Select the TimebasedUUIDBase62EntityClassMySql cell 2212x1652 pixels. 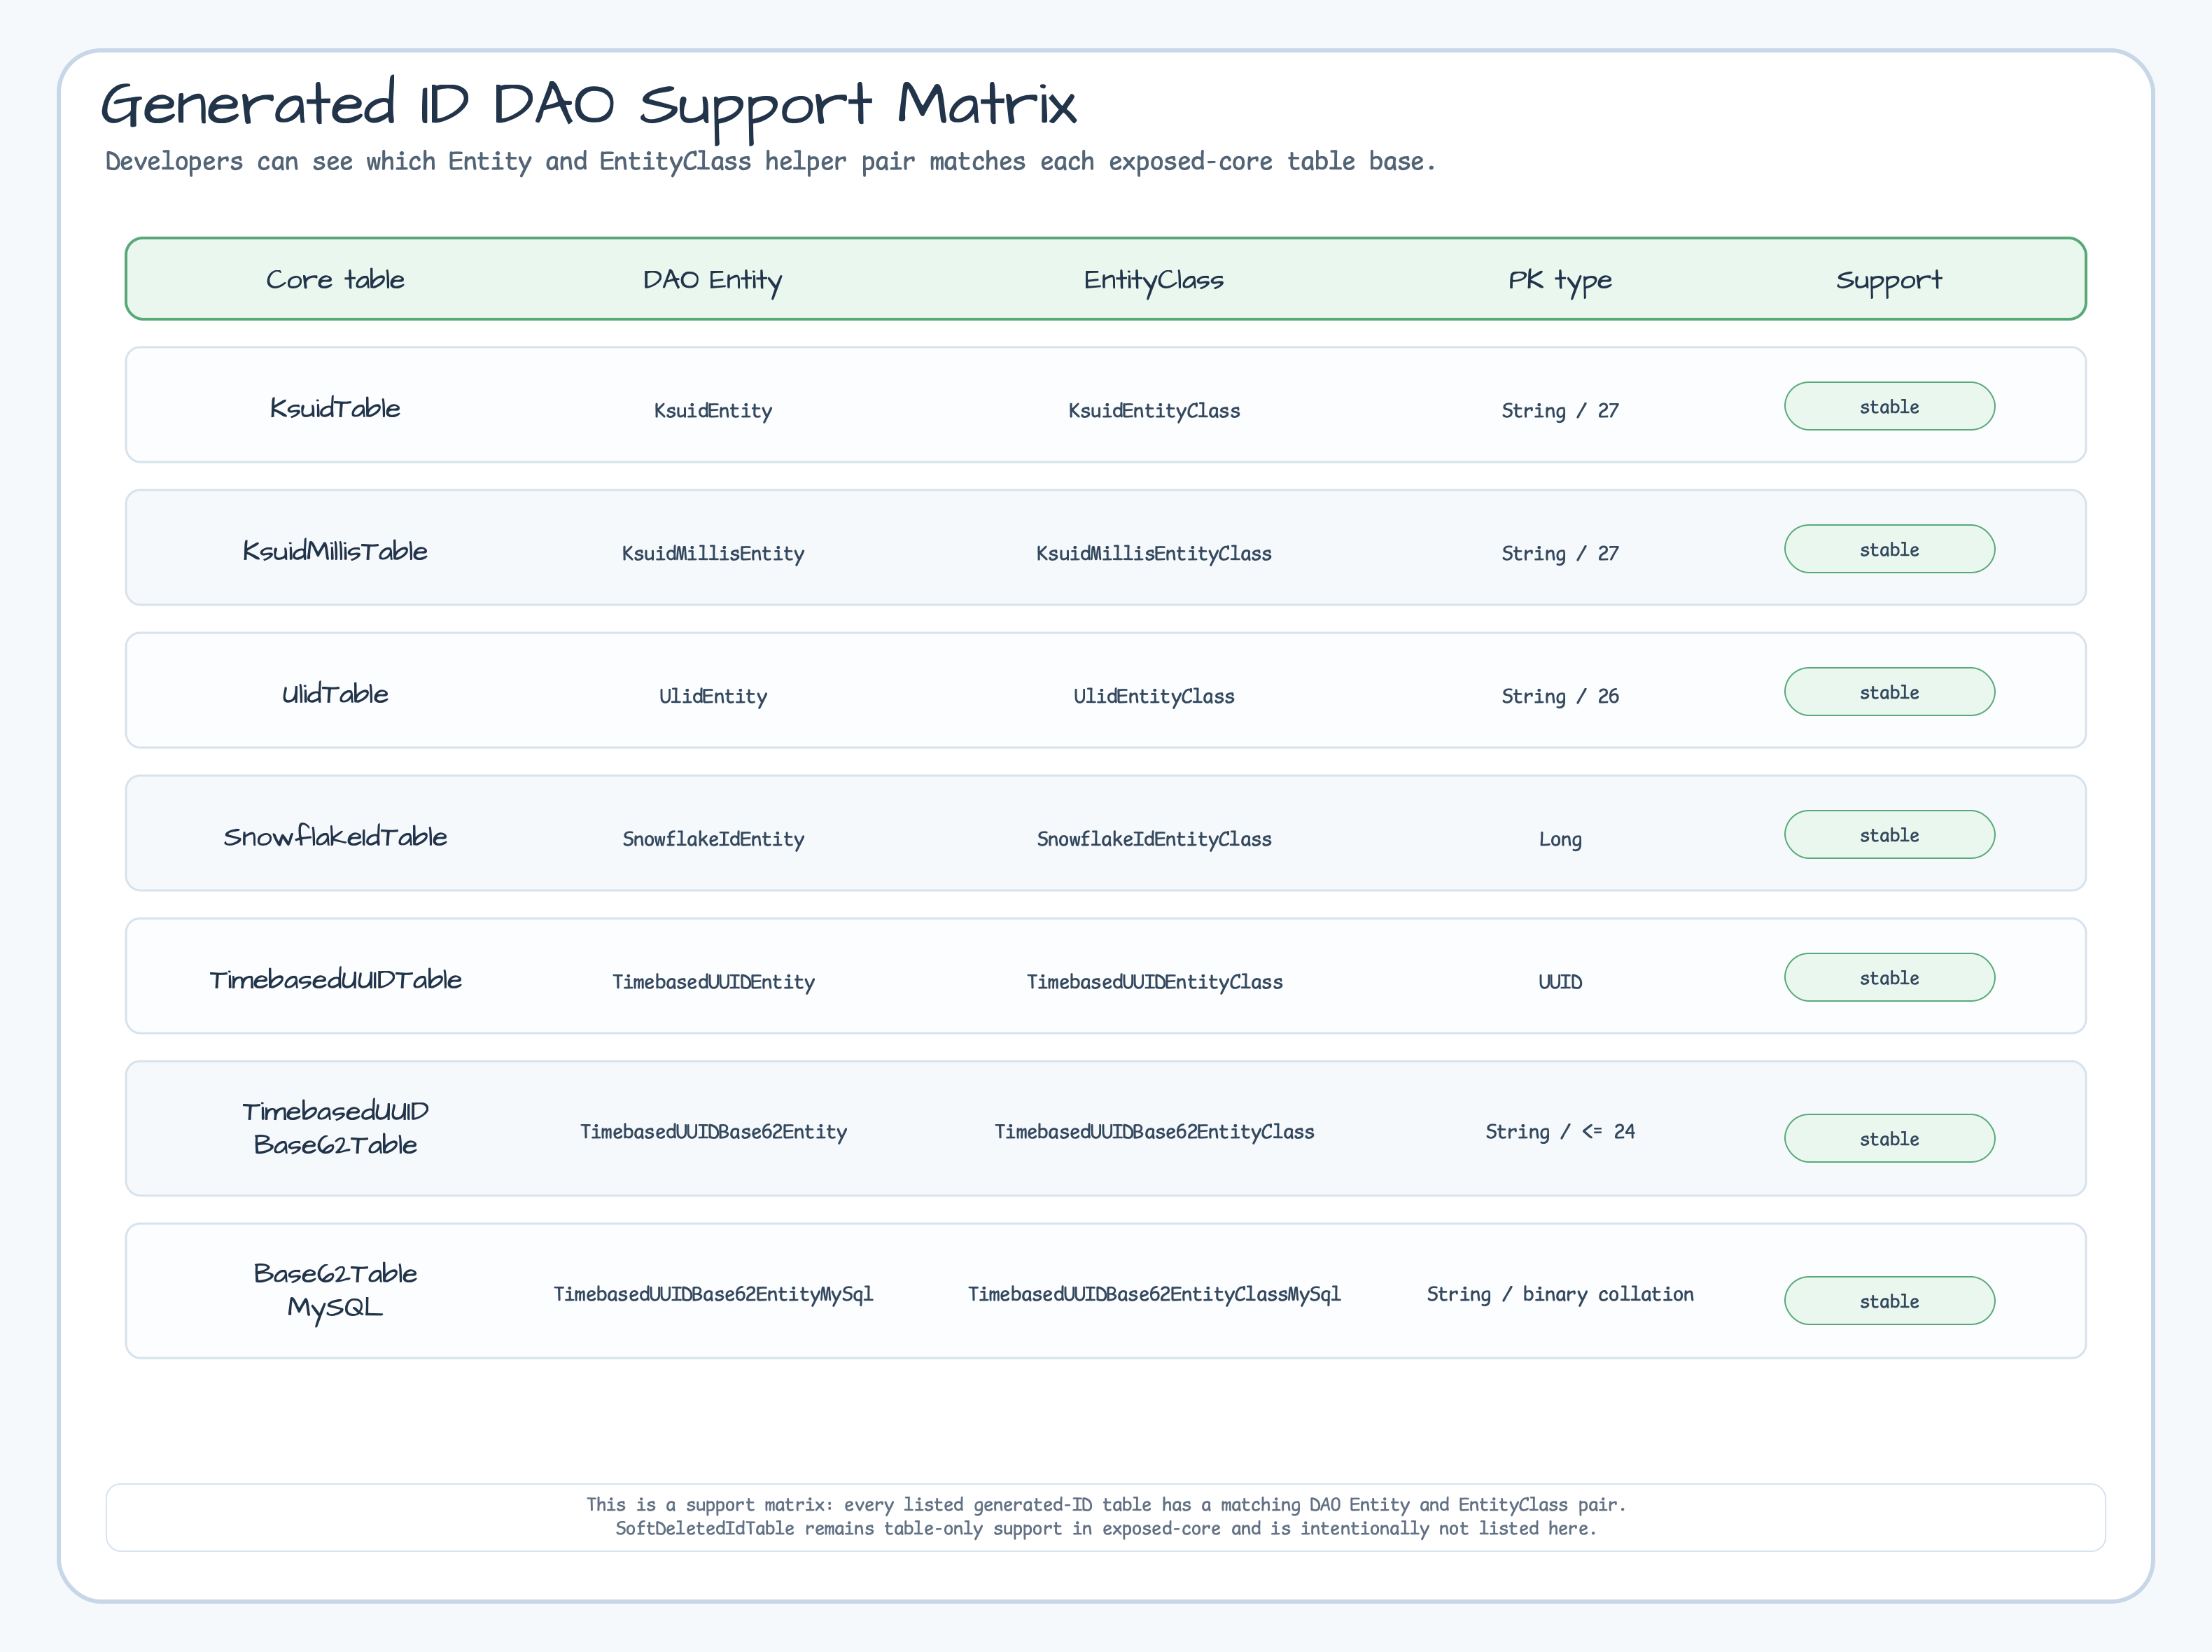click(1153, 1294)
